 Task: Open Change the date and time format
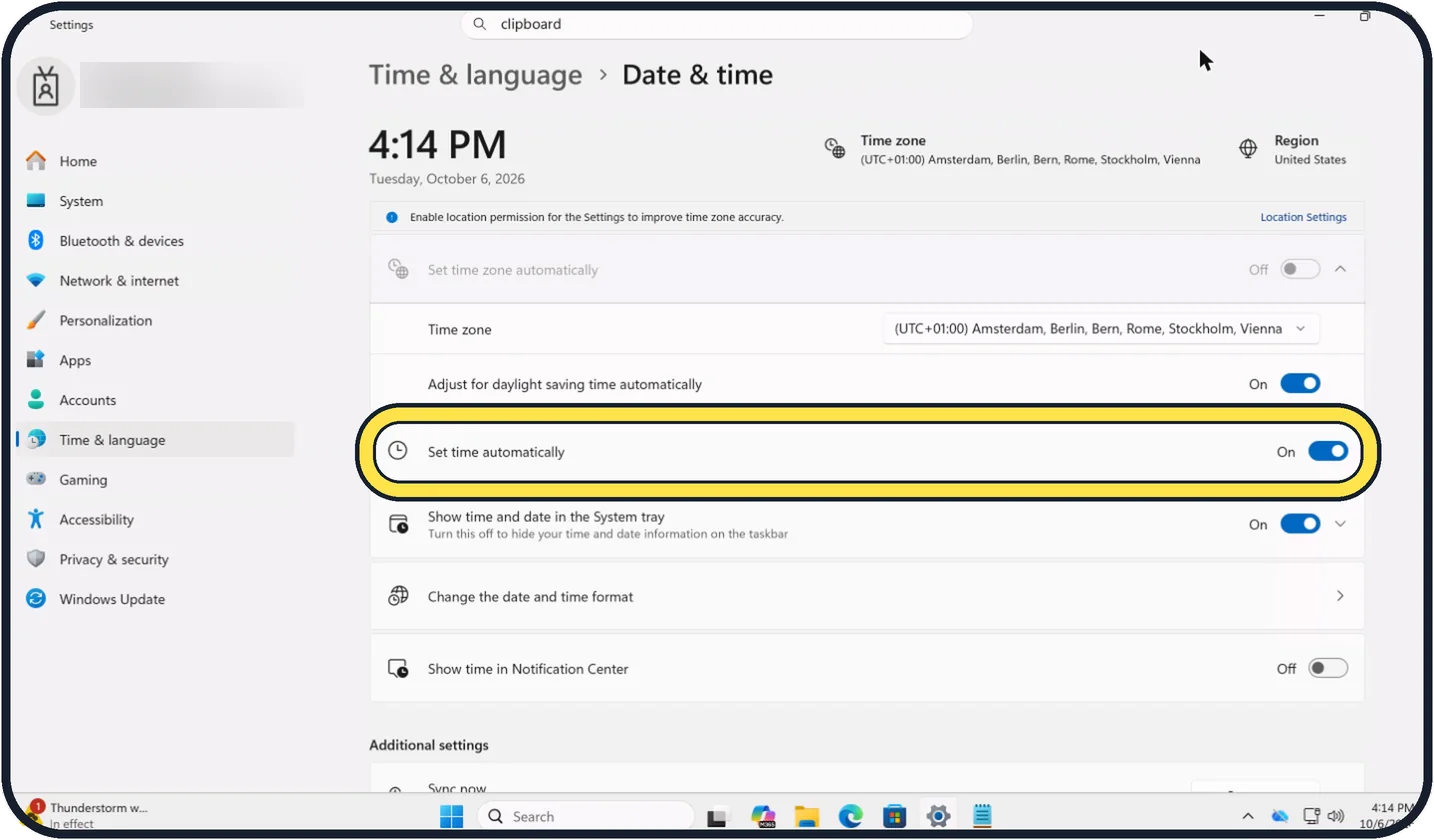867,596
